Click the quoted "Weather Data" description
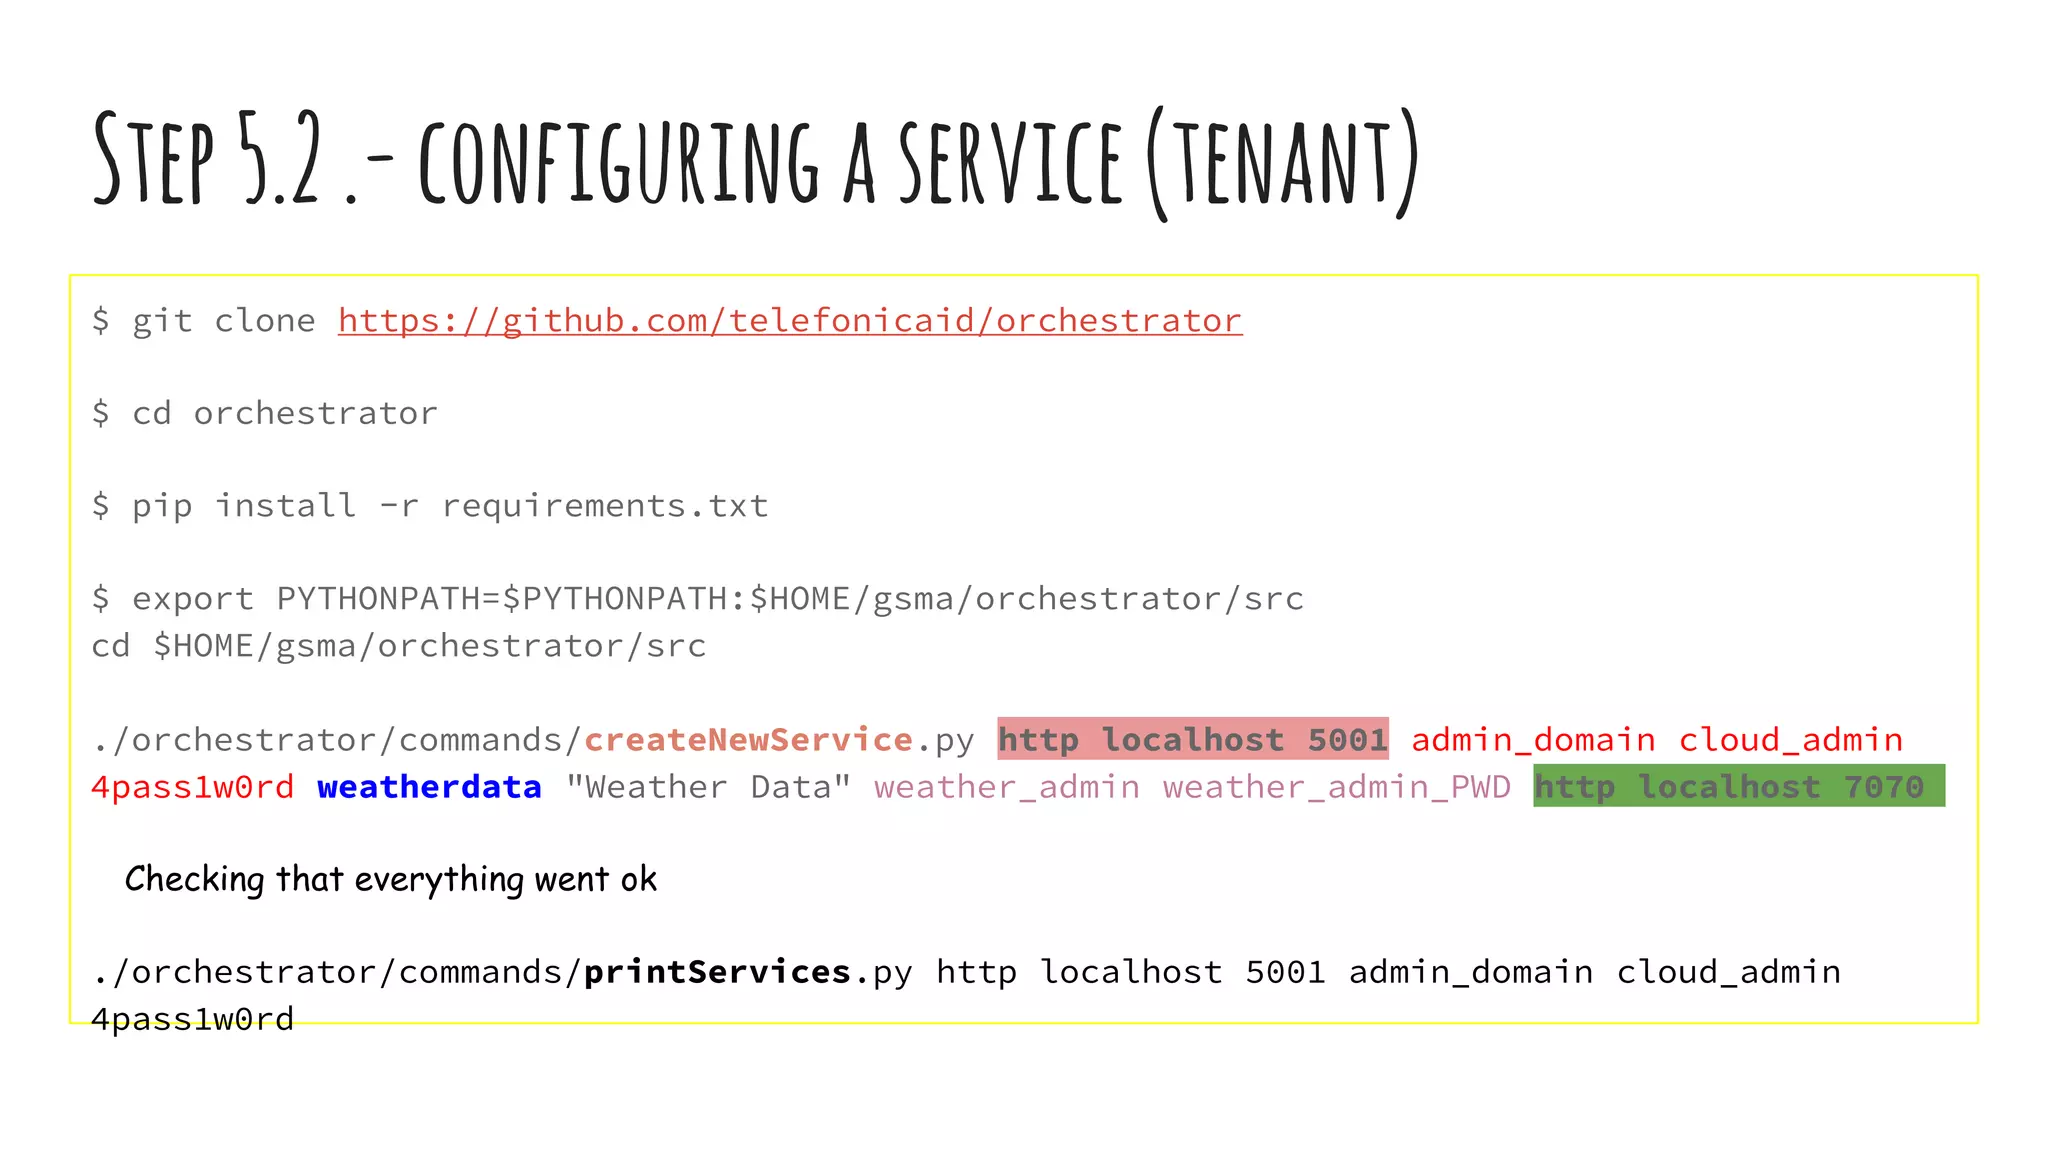This screenshot has height=1152, width=2048. coord(708,787)
